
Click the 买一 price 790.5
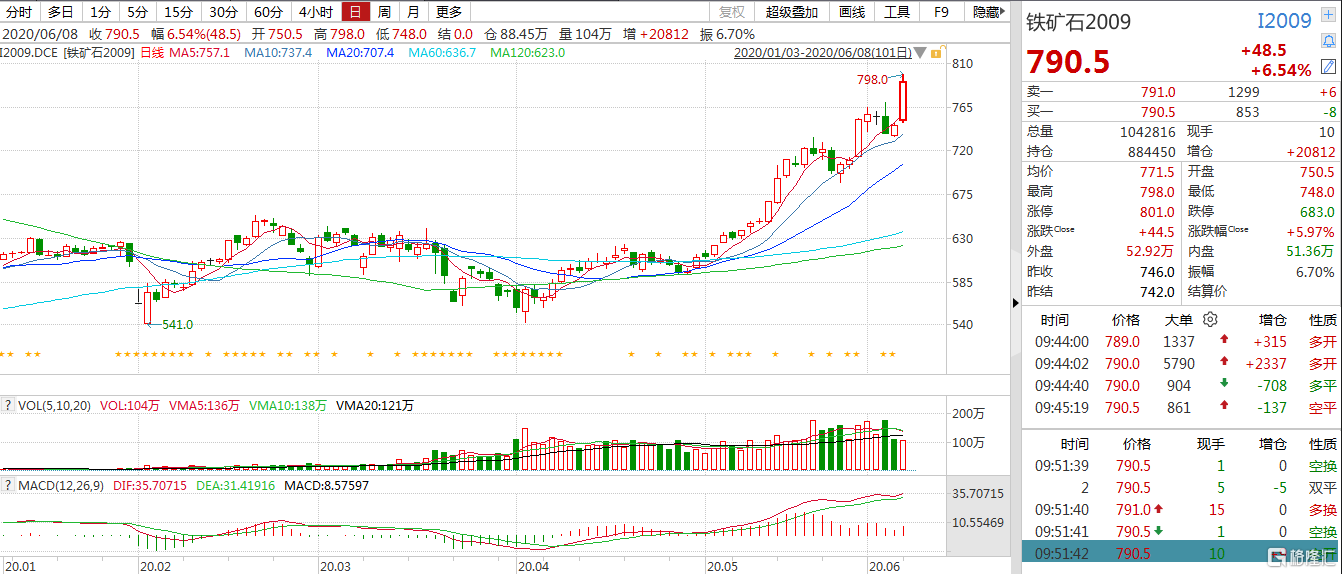(x=1159, y=112)
